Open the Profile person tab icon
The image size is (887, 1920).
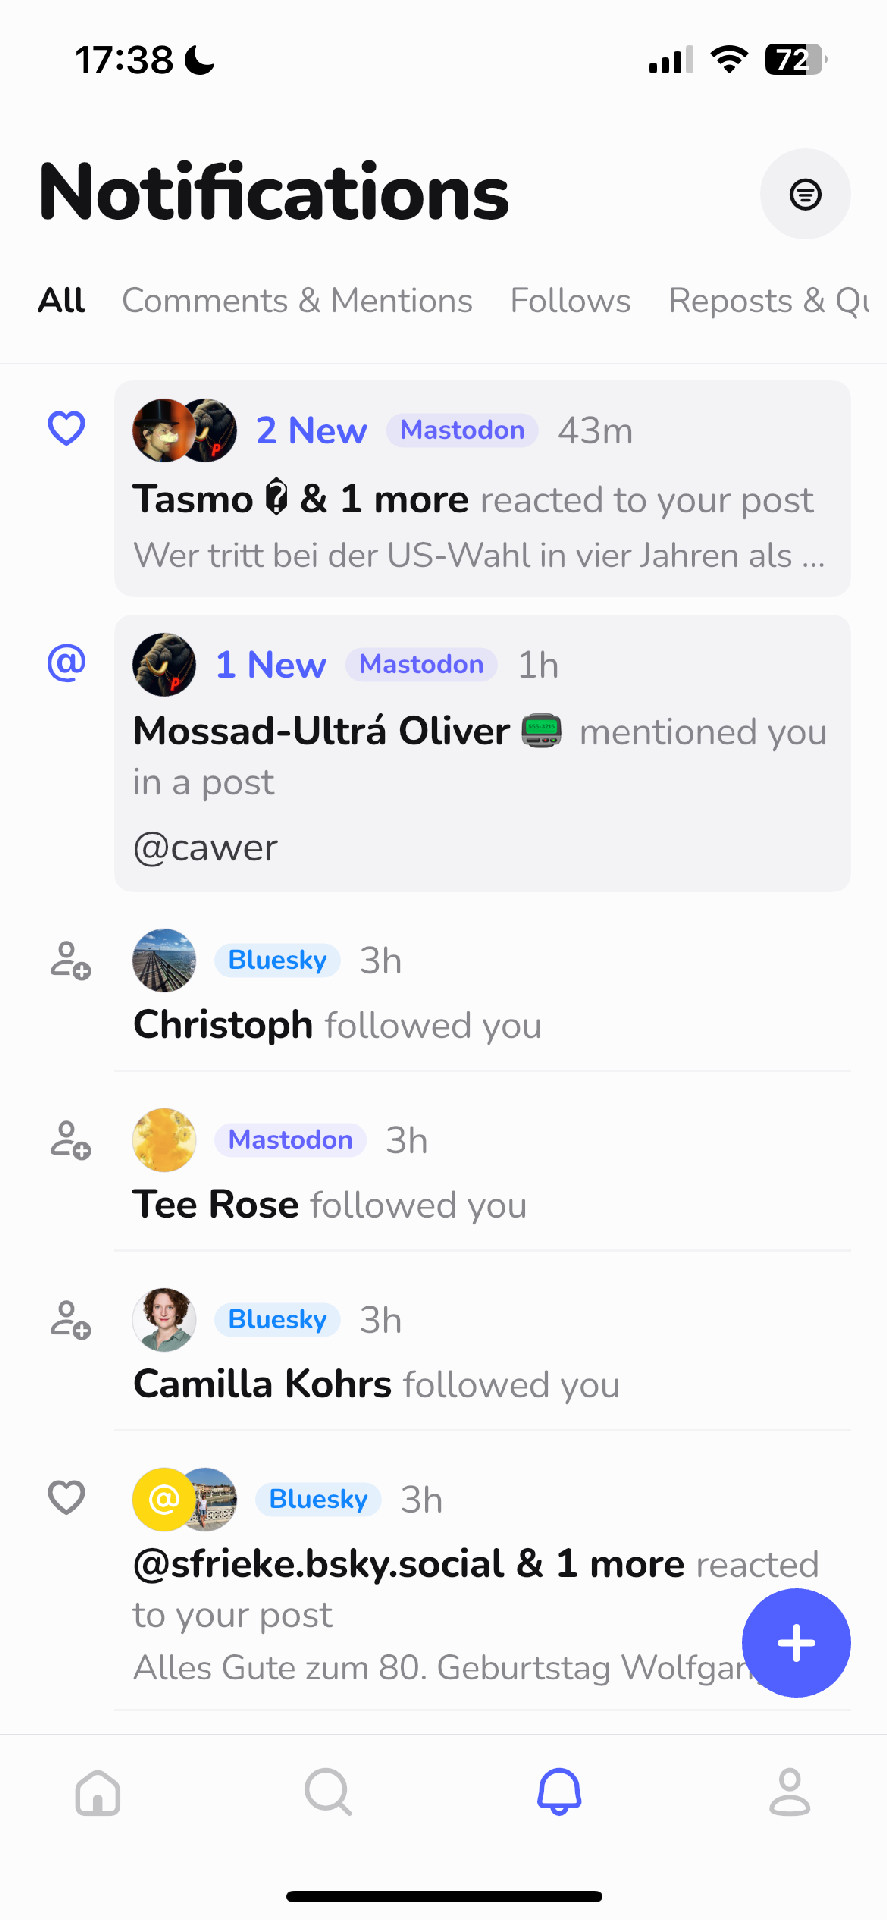point(790,1791)
